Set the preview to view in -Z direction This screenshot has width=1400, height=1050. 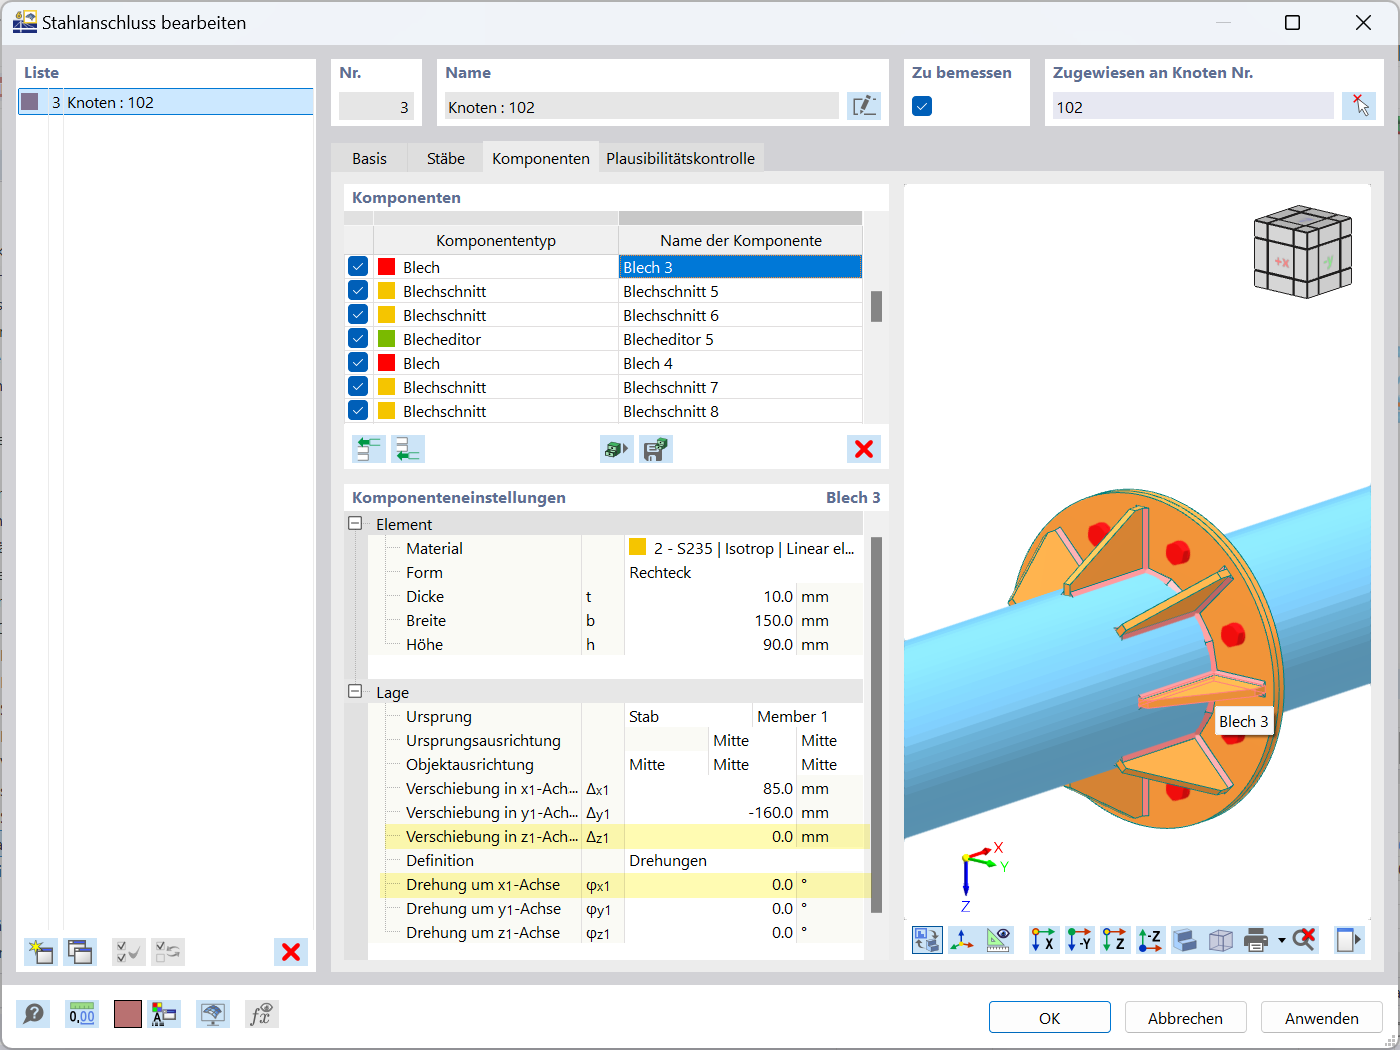(1150, 940)
